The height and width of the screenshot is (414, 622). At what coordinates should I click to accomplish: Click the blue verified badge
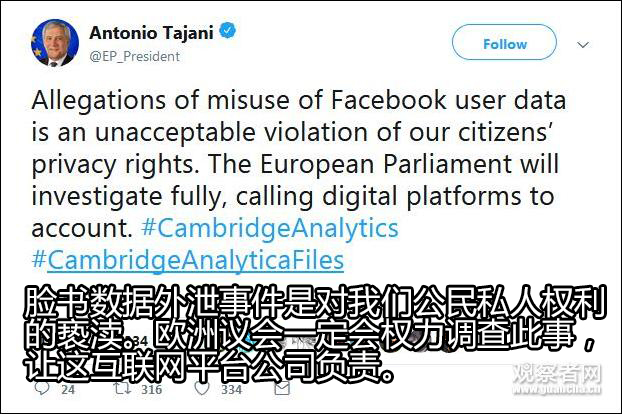(229, 32)
